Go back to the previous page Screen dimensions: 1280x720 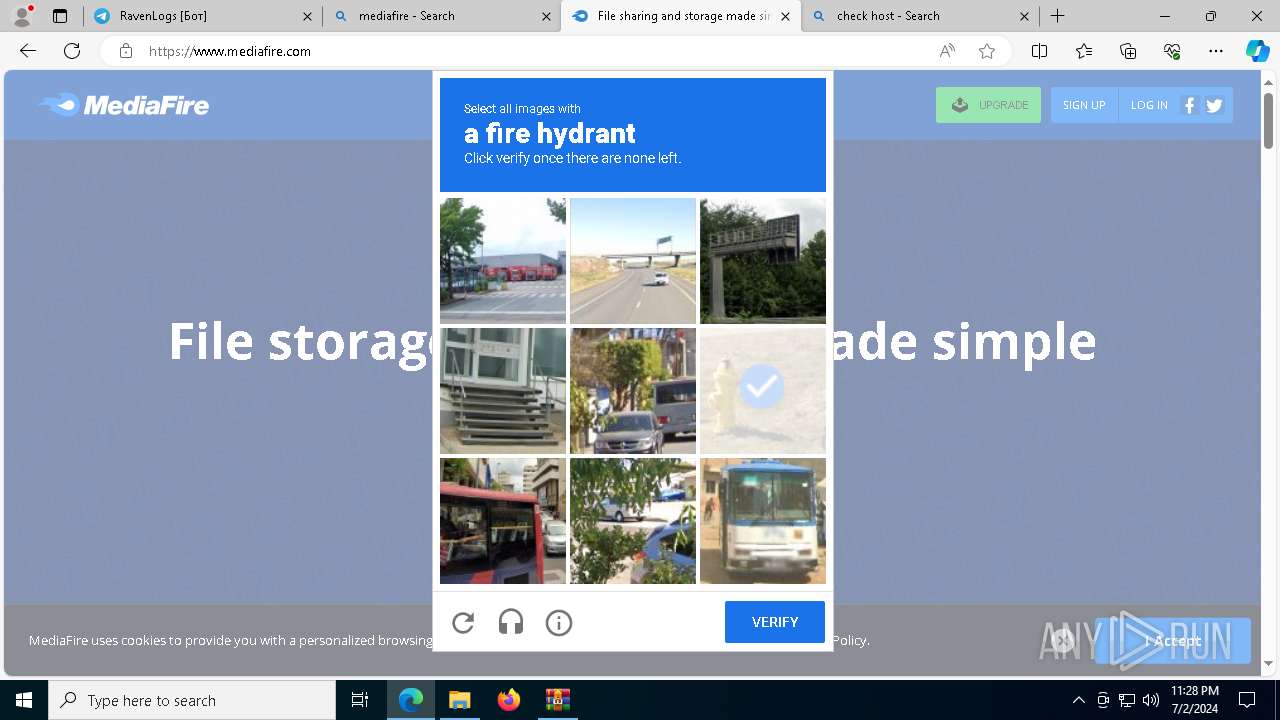point(28,51)
